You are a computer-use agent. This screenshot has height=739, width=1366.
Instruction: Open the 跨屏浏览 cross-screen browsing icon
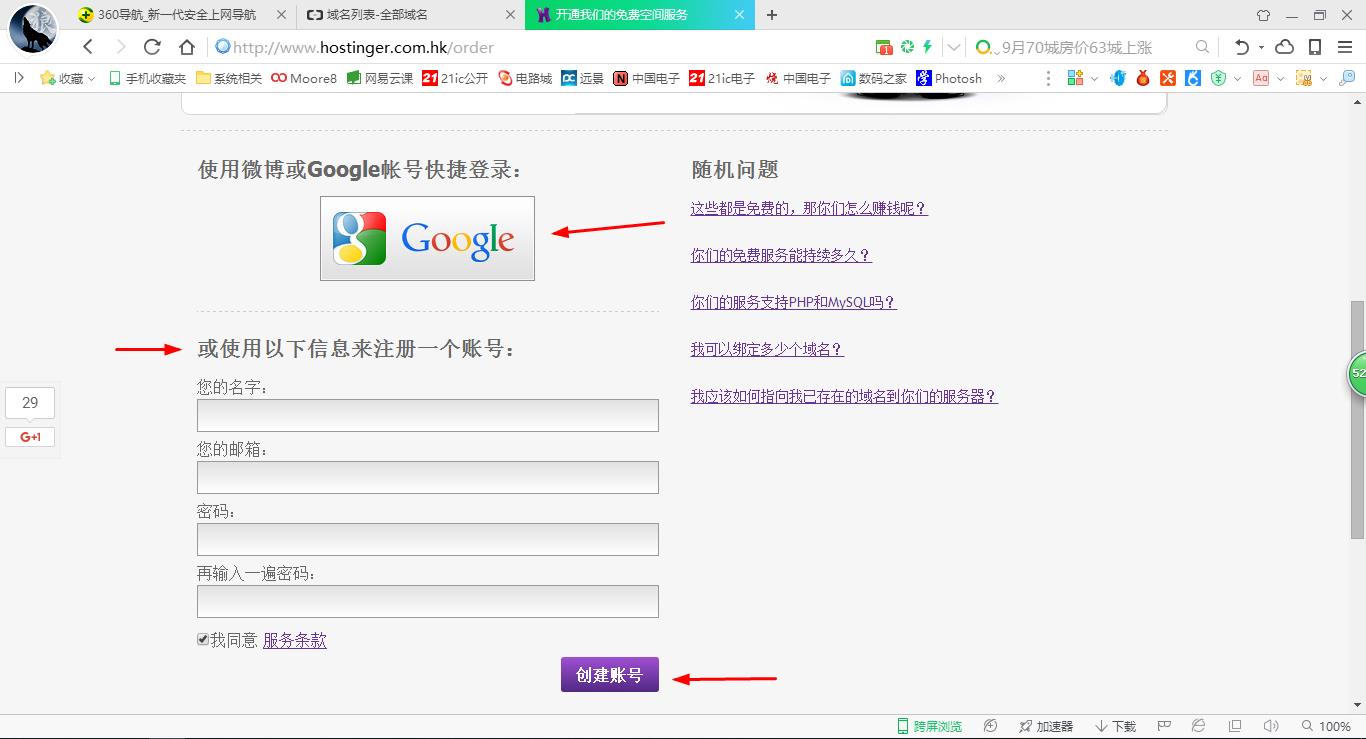[929, 726]
